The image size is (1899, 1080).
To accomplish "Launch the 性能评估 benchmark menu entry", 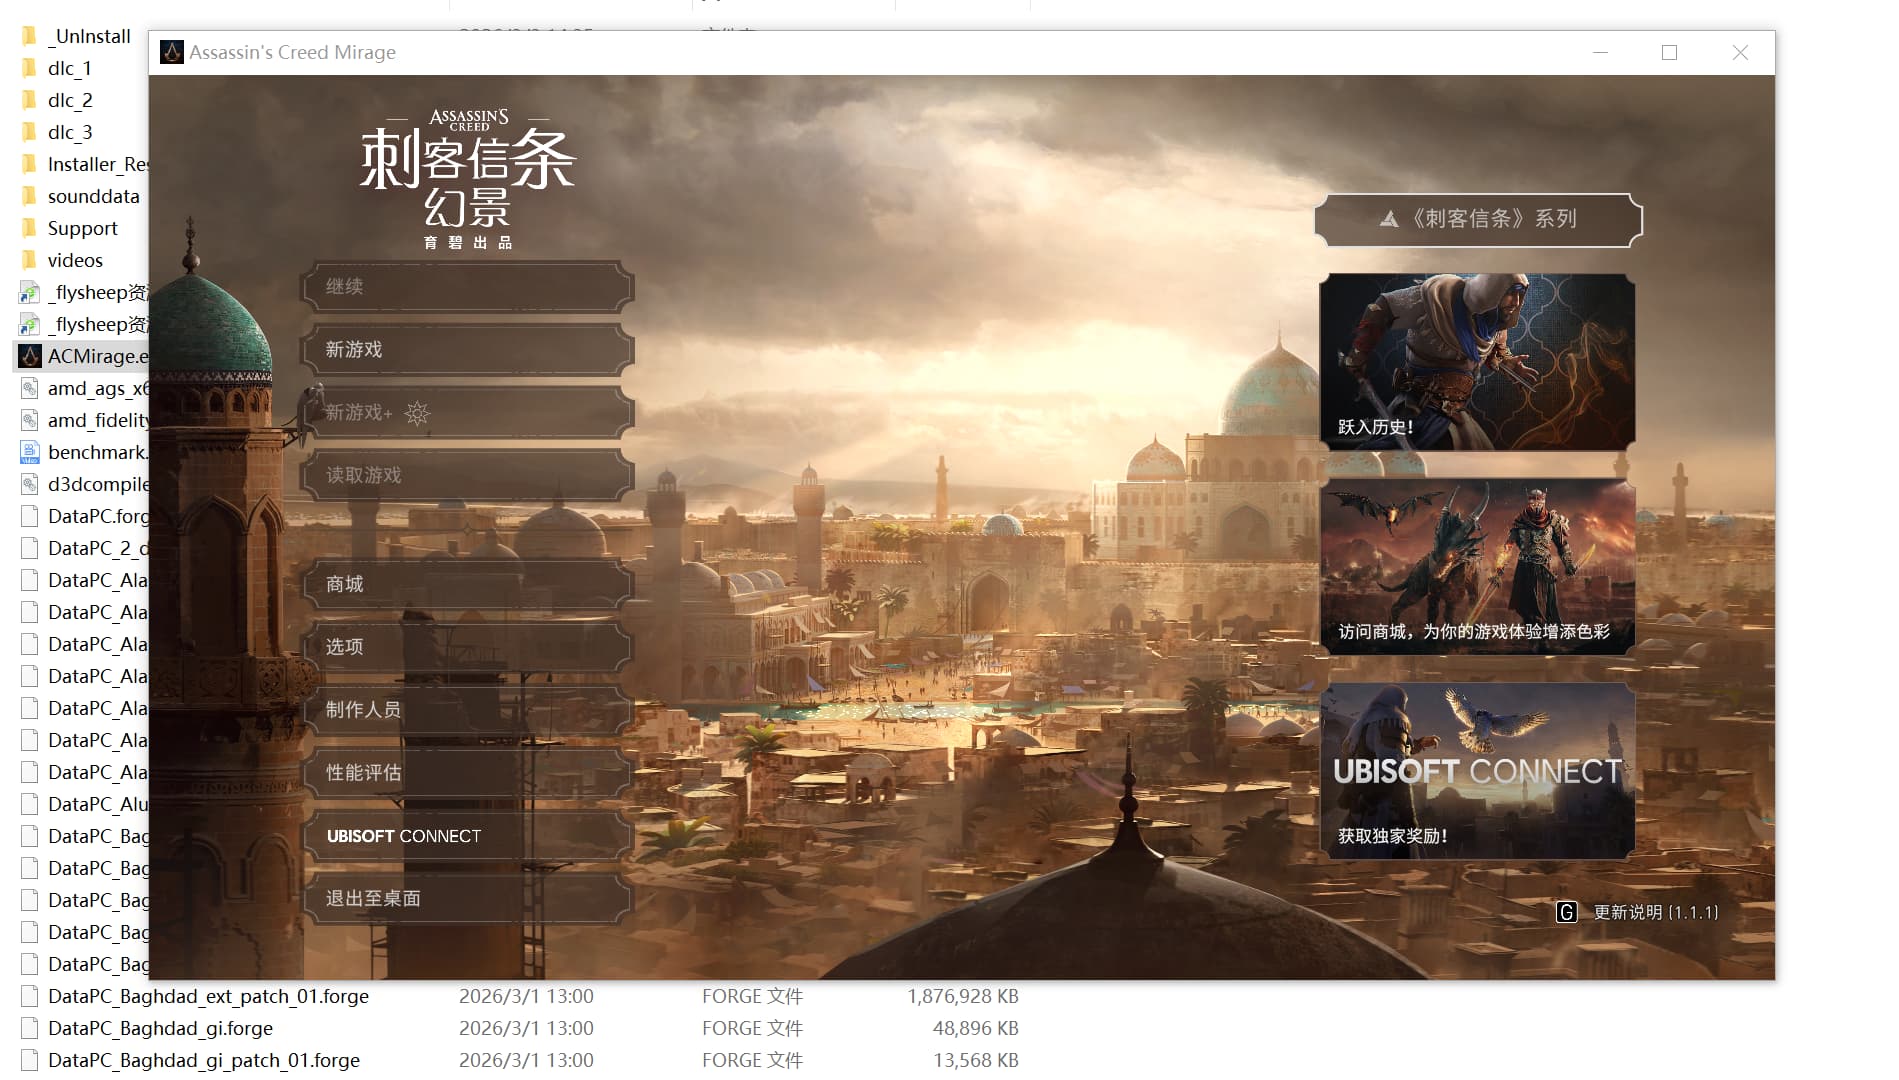I will click(467, 773).
